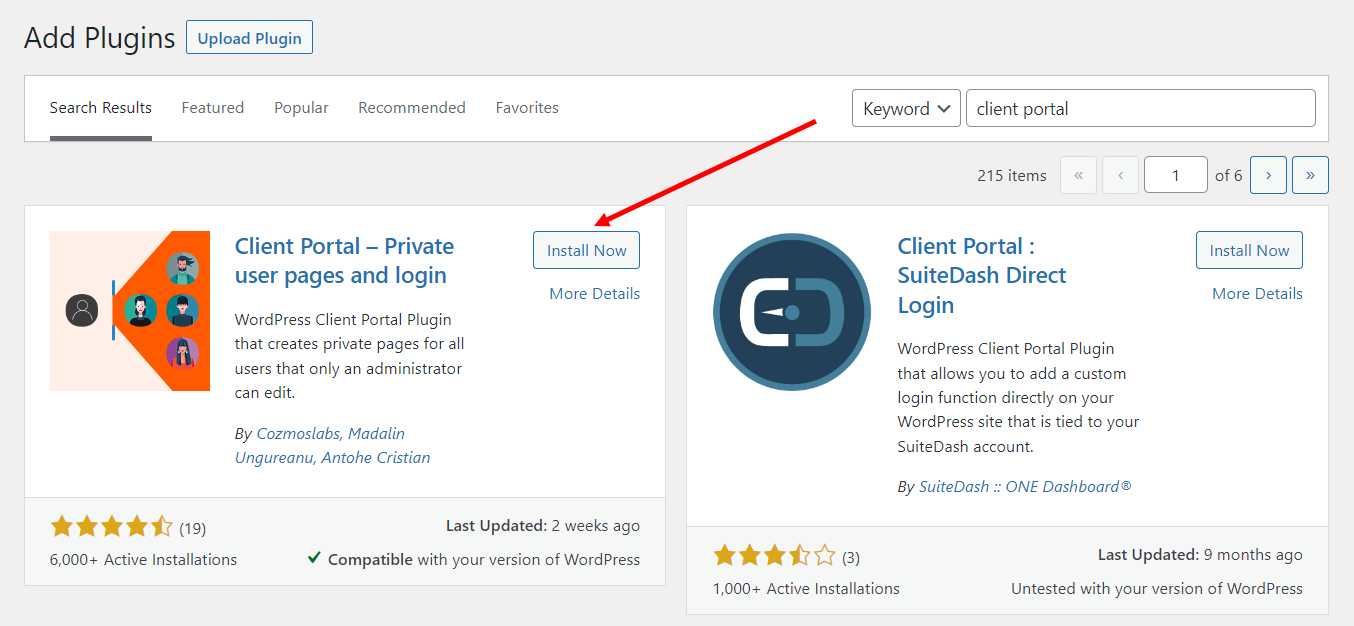Click the Upload Plugin button
1354x626 pixels.
[x=249, y=38]
